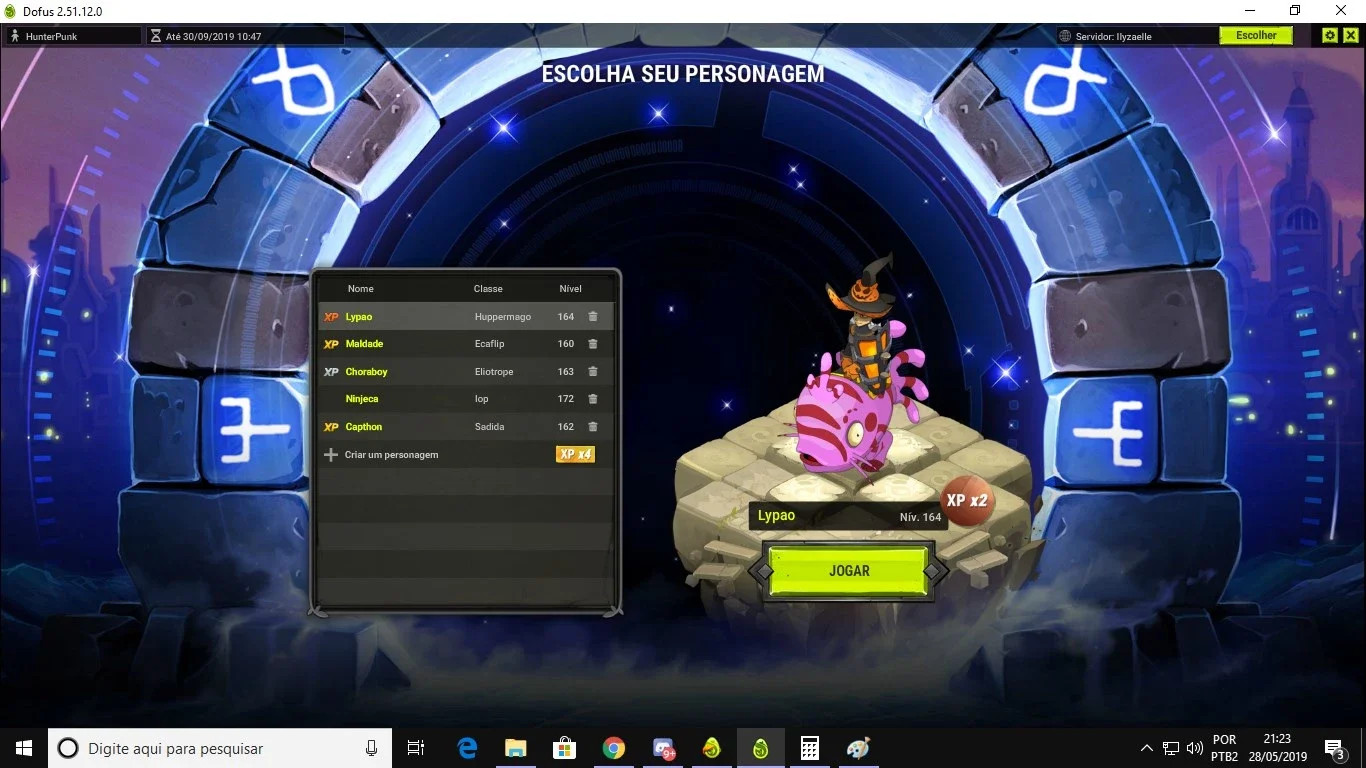
Task: Open Ankama Launcher taskbar icon
Action: coord(712,748)
